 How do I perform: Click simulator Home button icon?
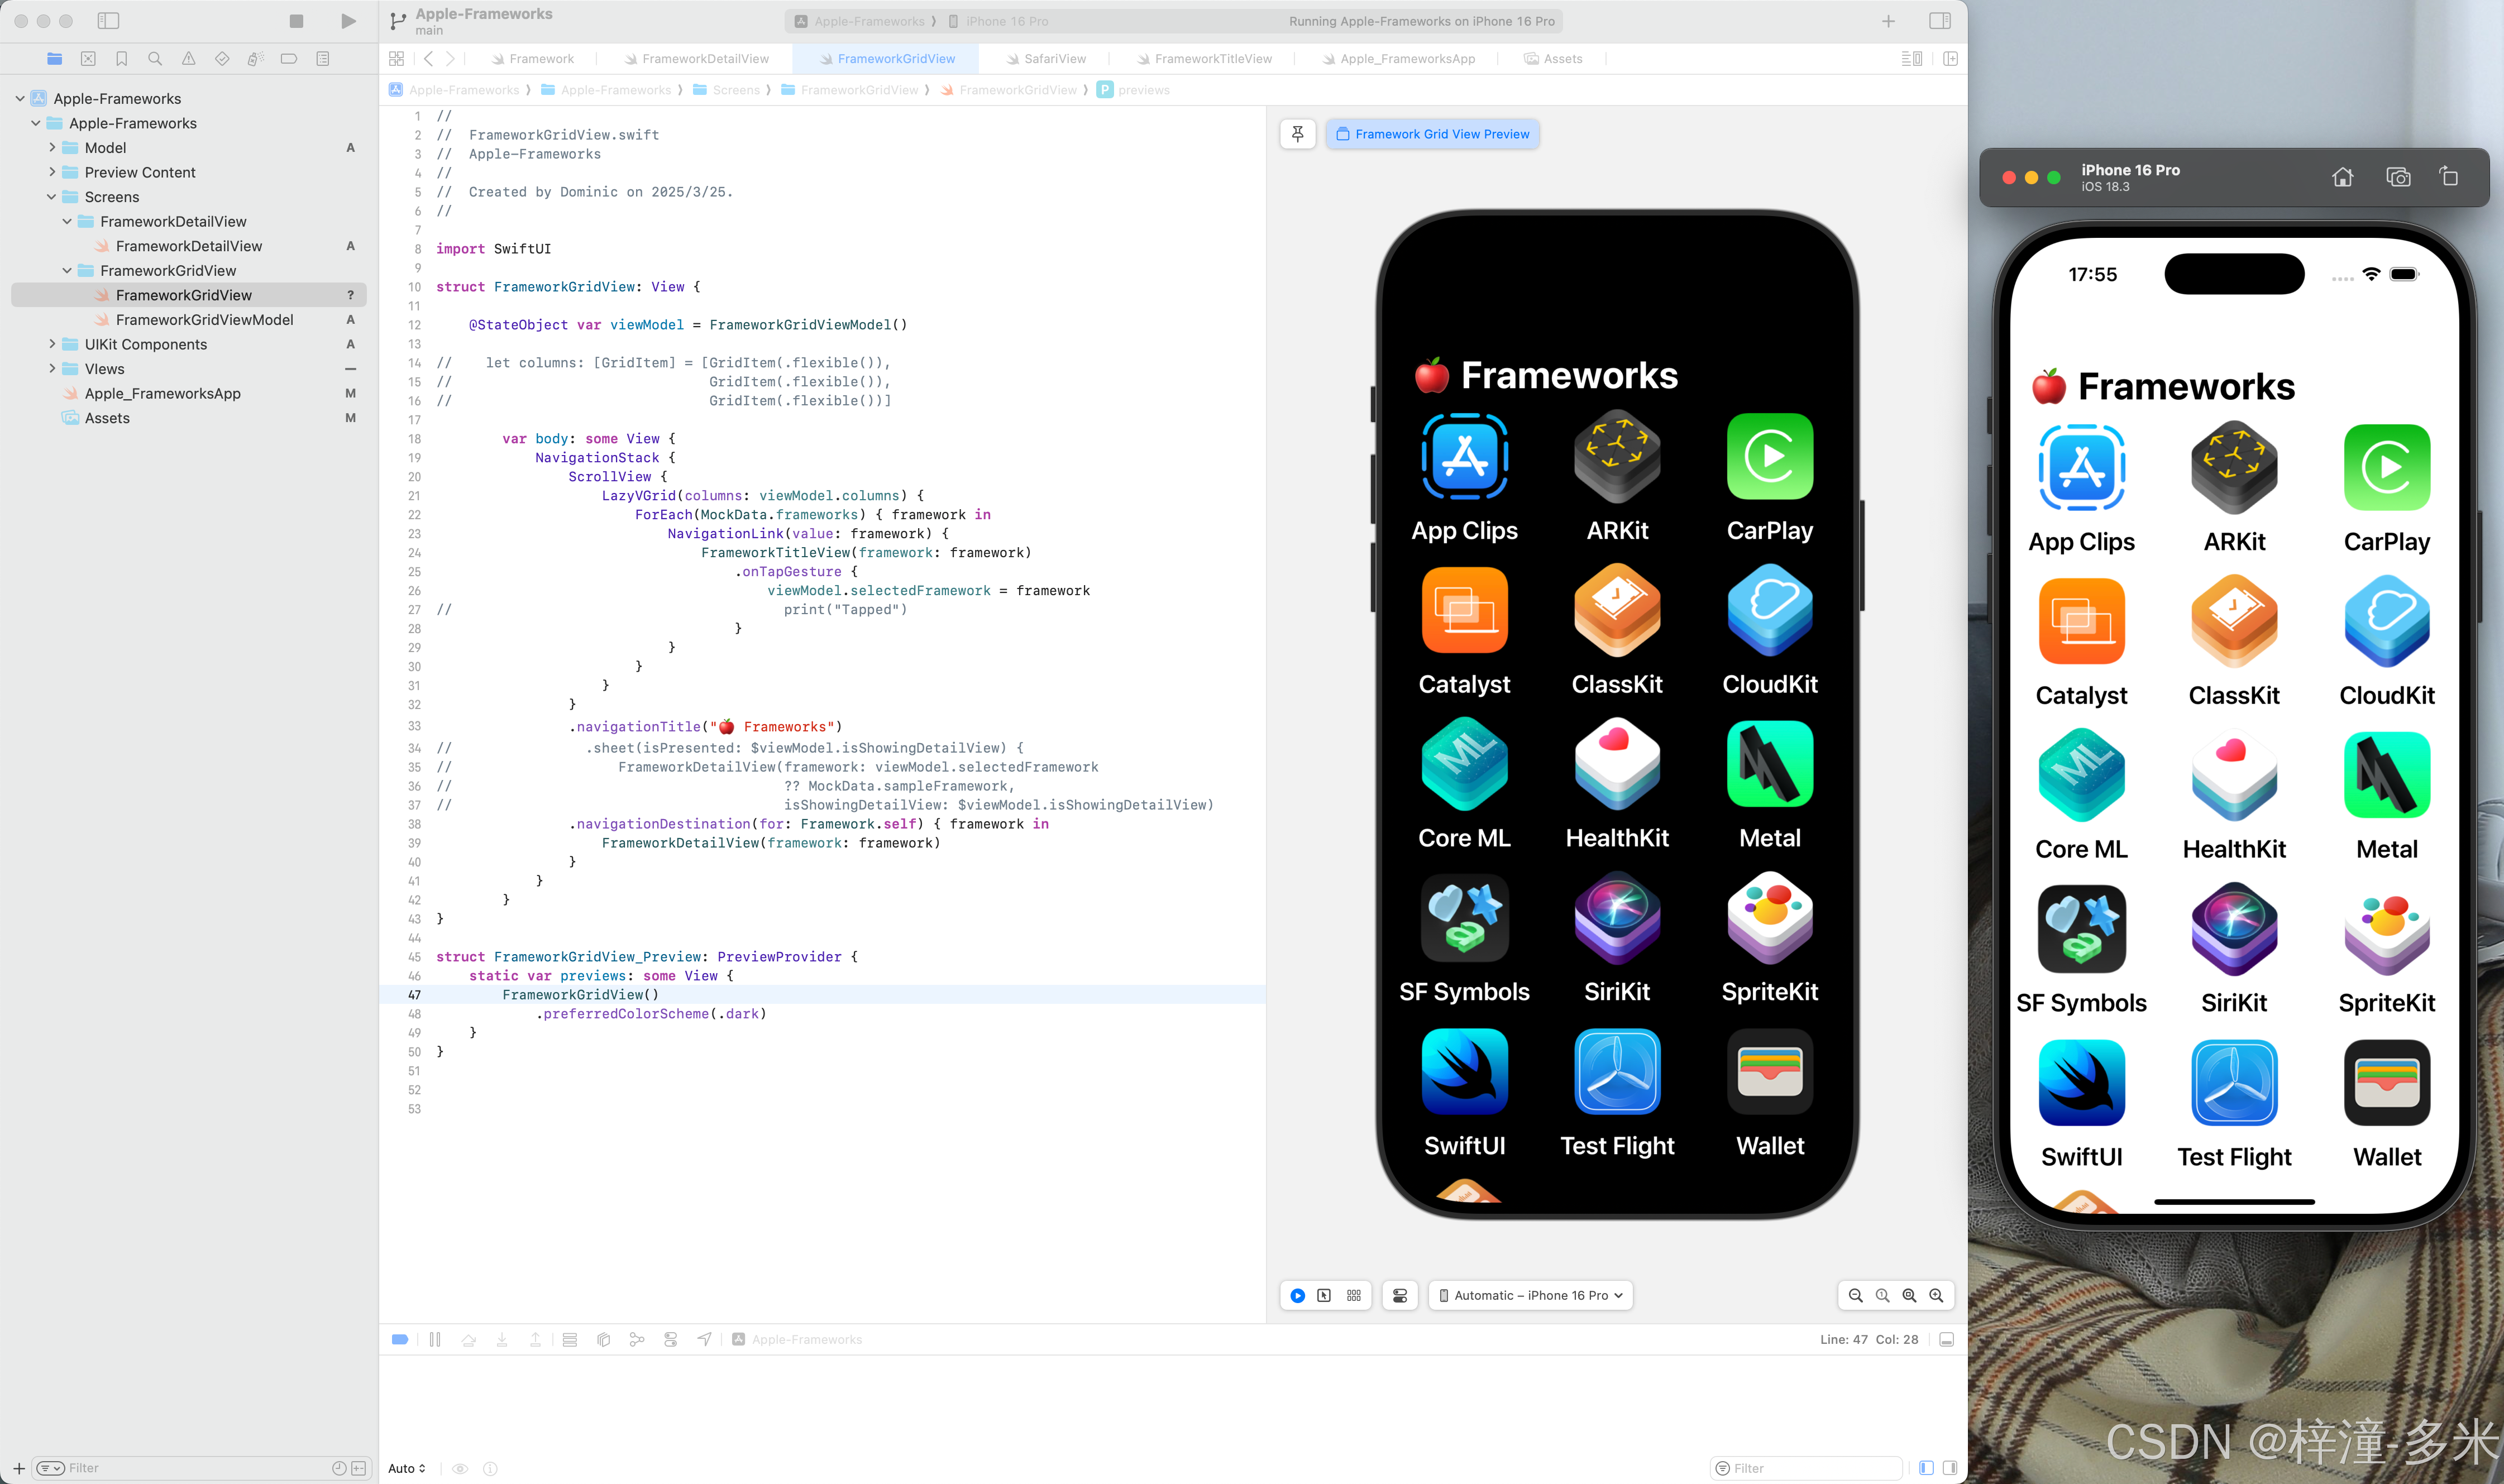click(2342, 177)
